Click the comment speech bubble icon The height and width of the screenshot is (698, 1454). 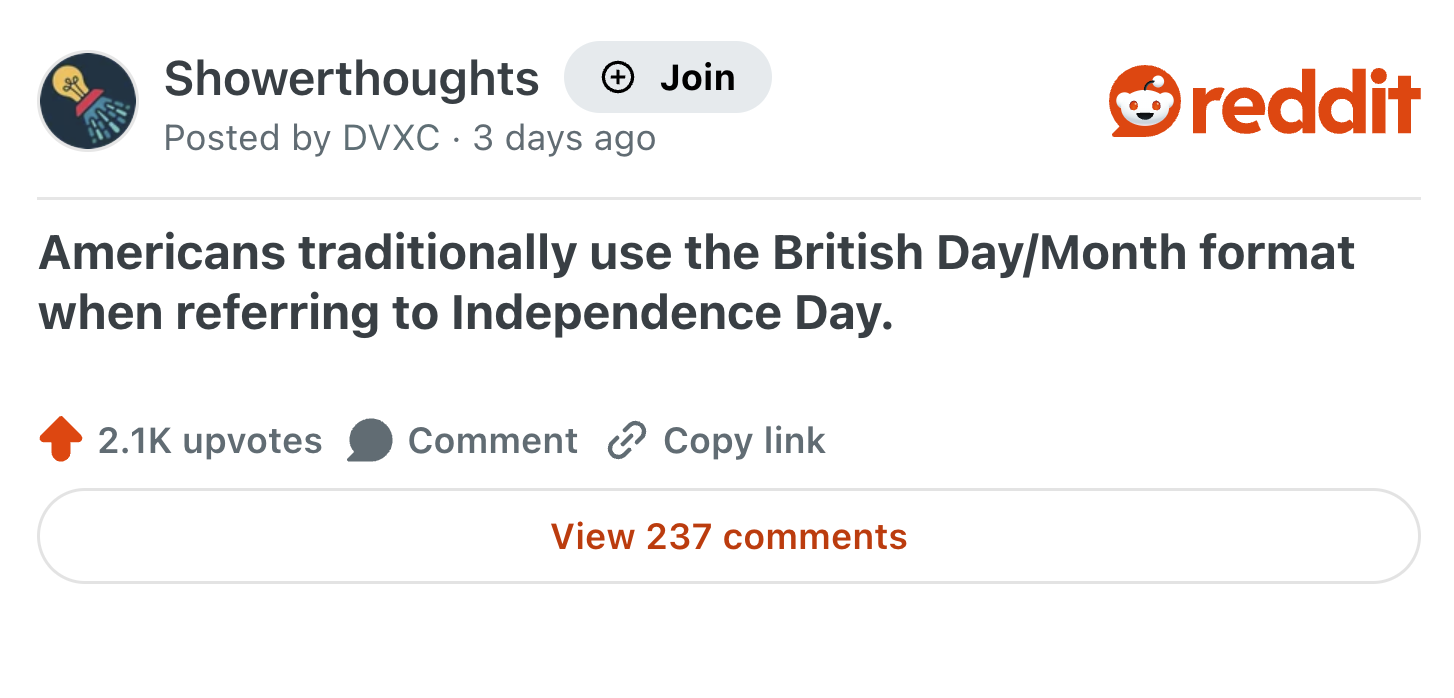(370, 441)
